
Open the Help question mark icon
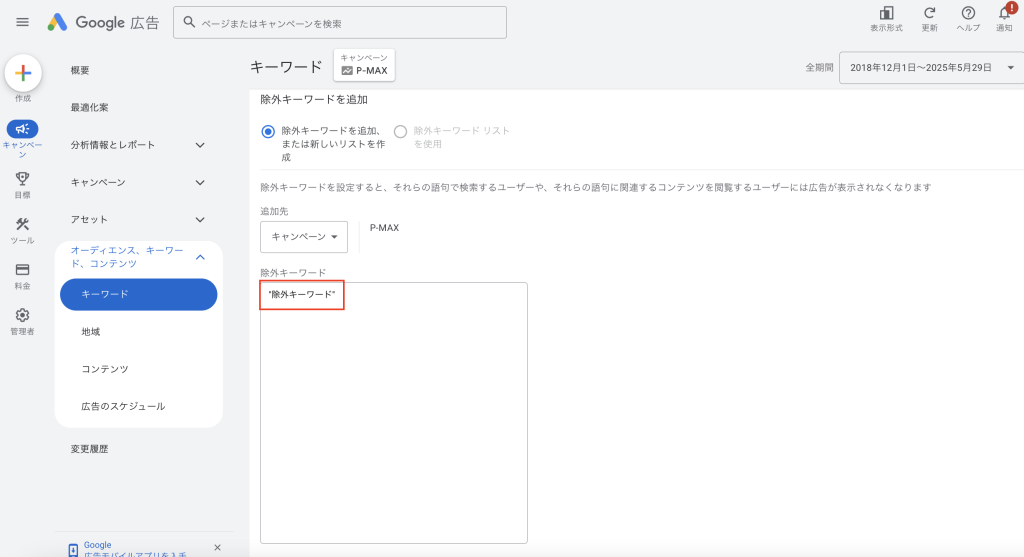click(x=968, y=13)
